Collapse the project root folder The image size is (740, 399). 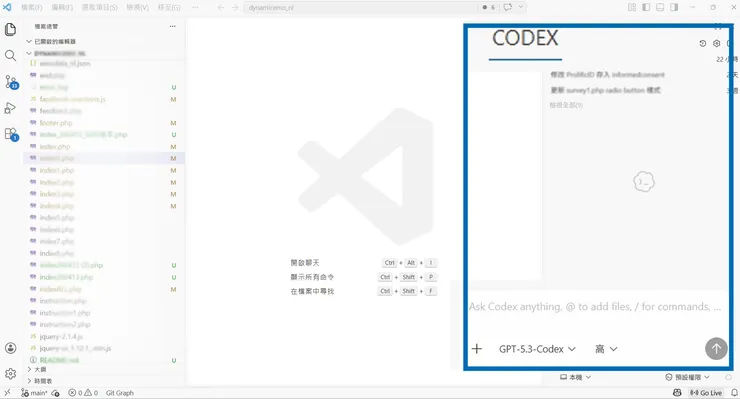pos(56,53)
